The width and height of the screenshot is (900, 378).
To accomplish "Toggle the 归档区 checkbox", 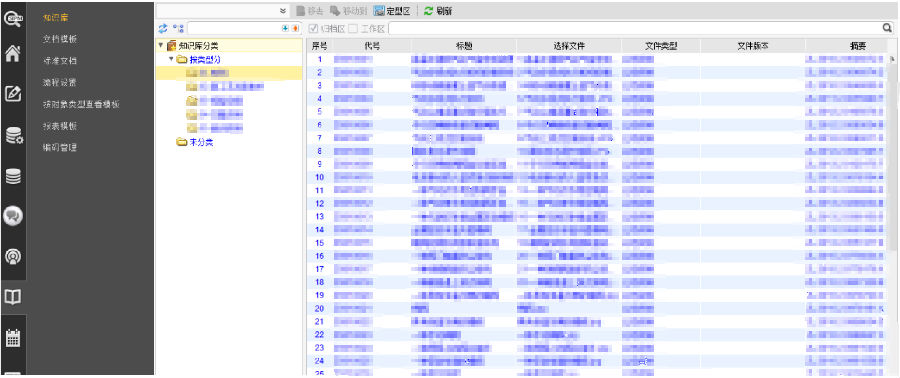I will tap(313, 28).
